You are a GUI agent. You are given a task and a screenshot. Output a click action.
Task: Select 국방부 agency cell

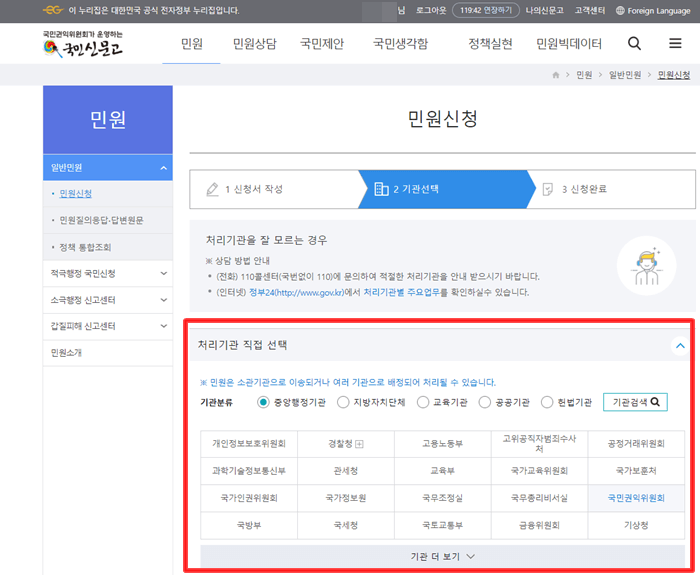click(249, 525)
